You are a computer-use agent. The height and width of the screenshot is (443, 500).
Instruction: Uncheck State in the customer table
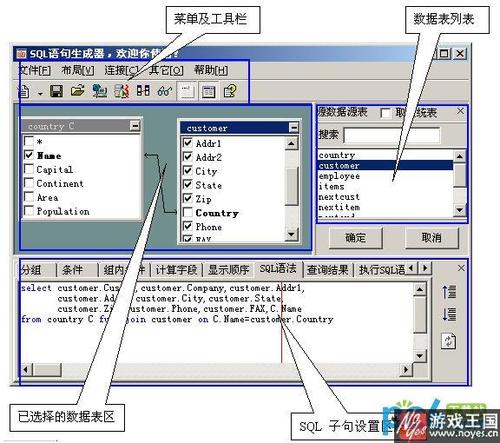click(x=188, y=185)
